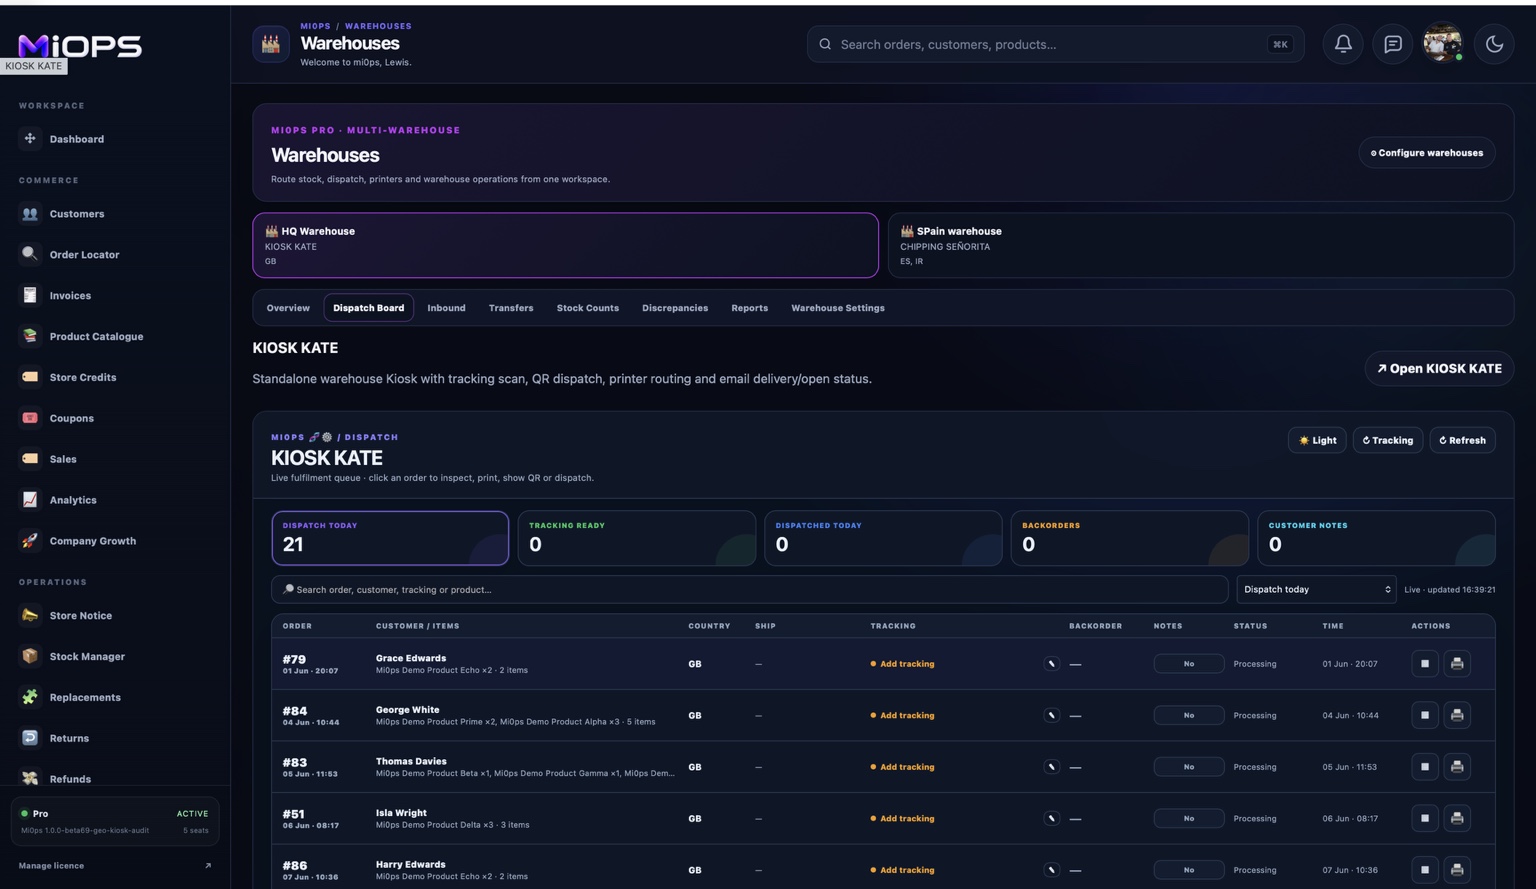Switch the kiosk to Light theme

pyautogui.click(x=1317, y=440)
